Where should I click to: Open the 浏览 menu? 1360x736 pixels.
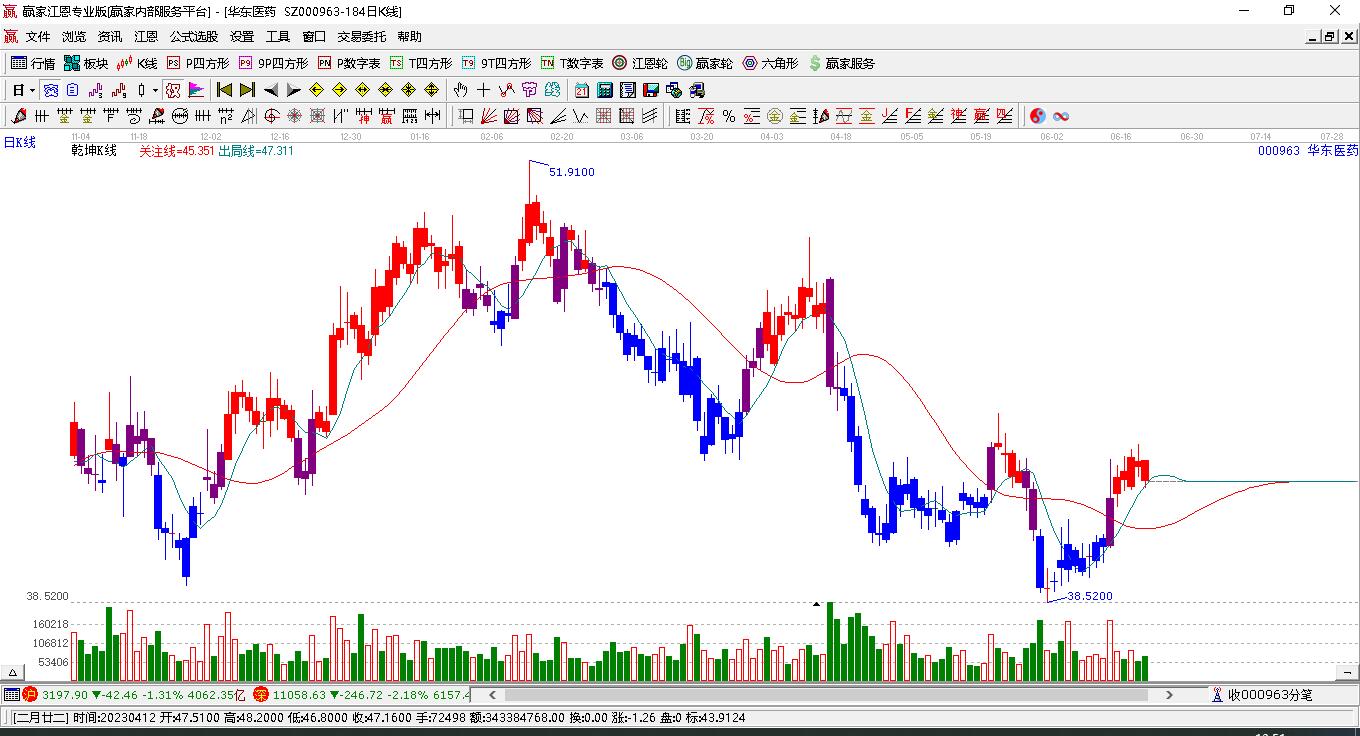(74, 37)
